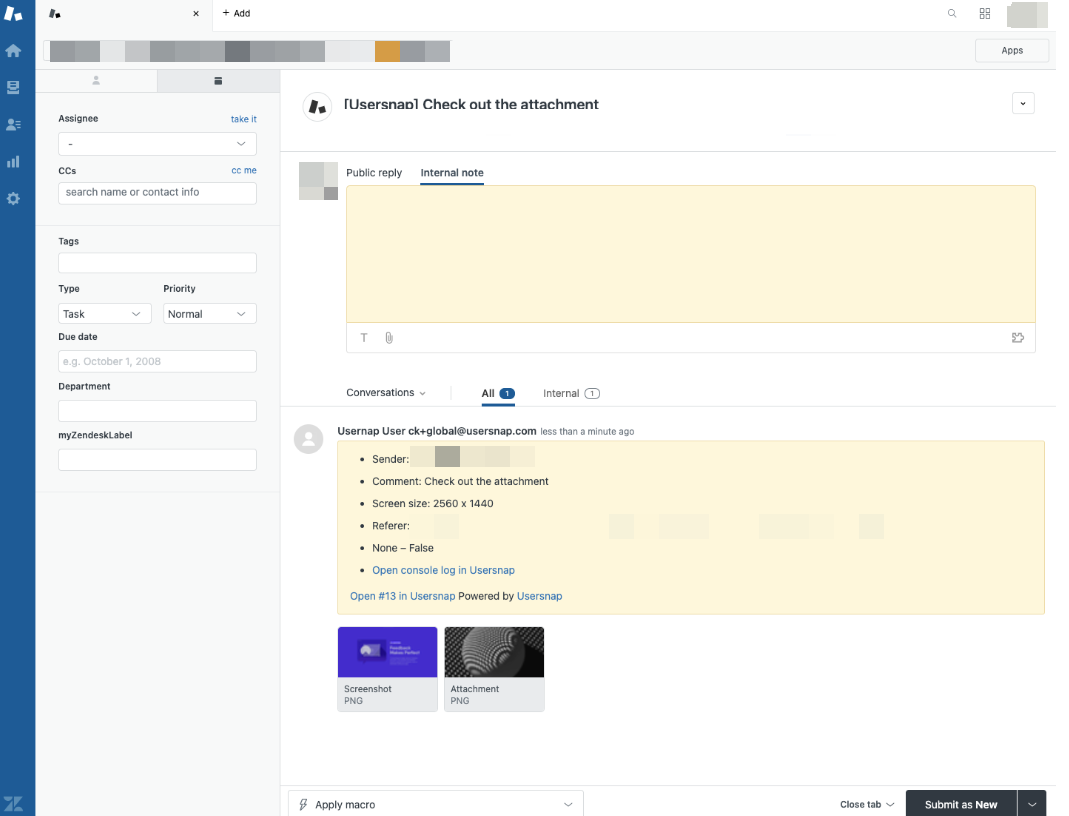This screenshot has width=1069, height=816.
Task: Switch to Internal note tab
Action: pos(452,172)
